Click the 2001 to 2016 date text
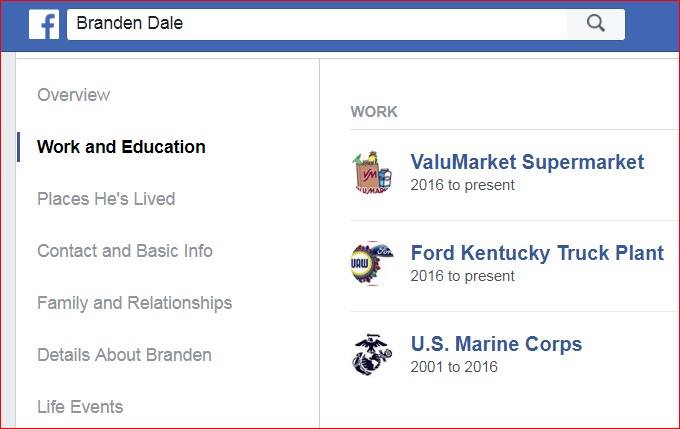This screenshot has width=680, height=429. point(454,367)
